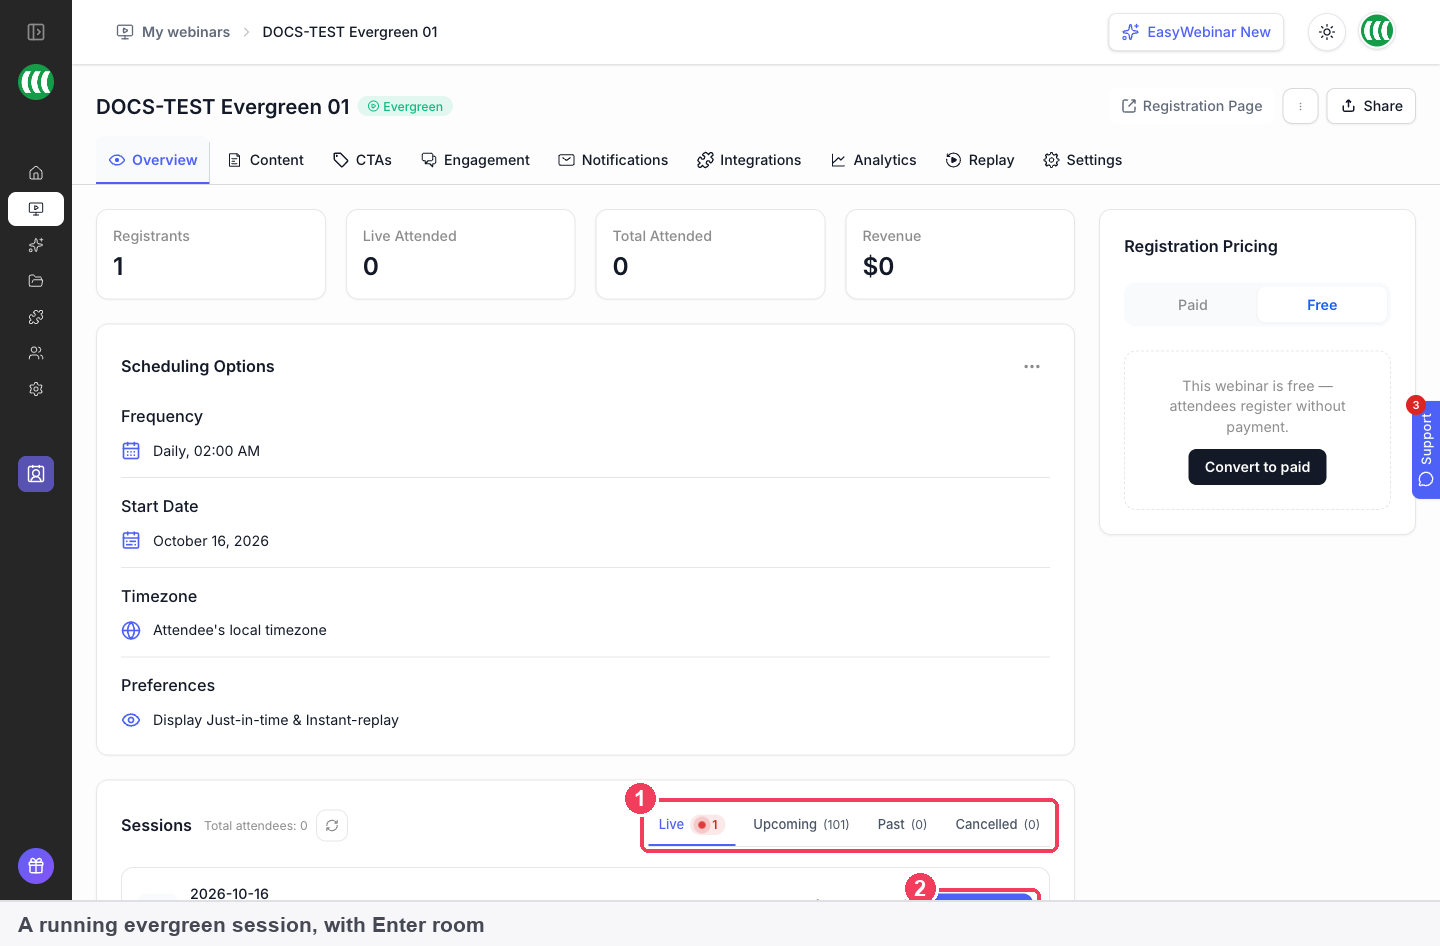Open the CTAs tab
This screenshot has width=1440, height=946.
[362, 160]
